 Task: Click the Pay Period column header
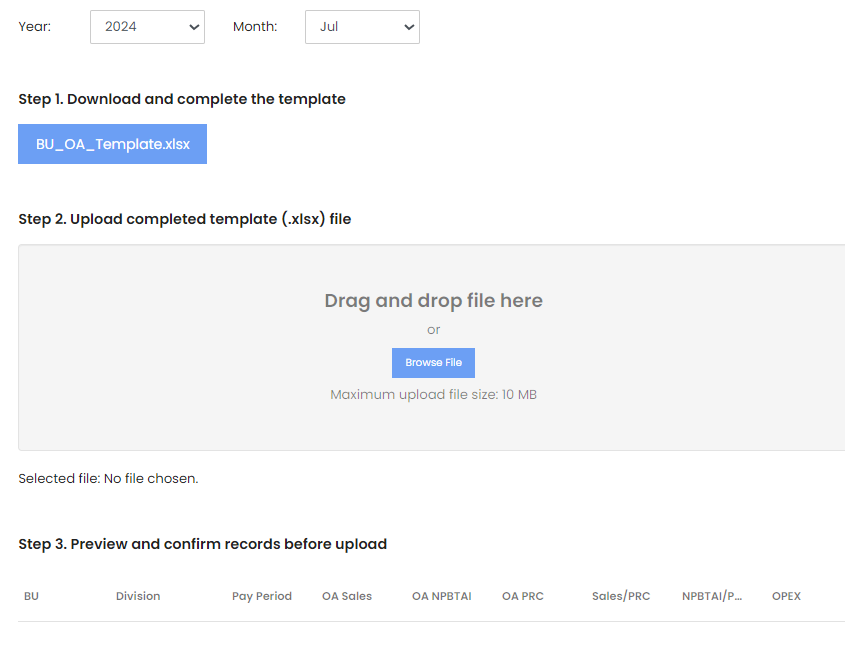(x=262, y=596)
